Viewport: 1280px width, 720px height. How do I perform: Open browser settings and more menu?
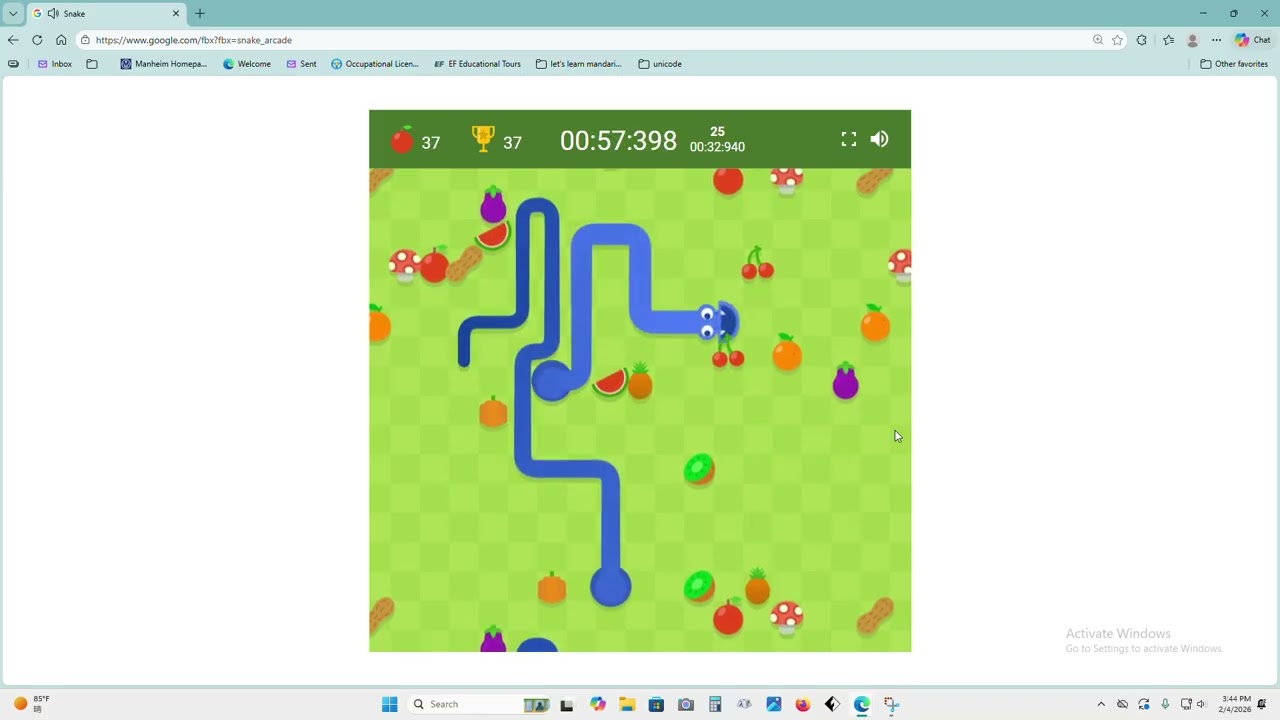click(1216, 40)
